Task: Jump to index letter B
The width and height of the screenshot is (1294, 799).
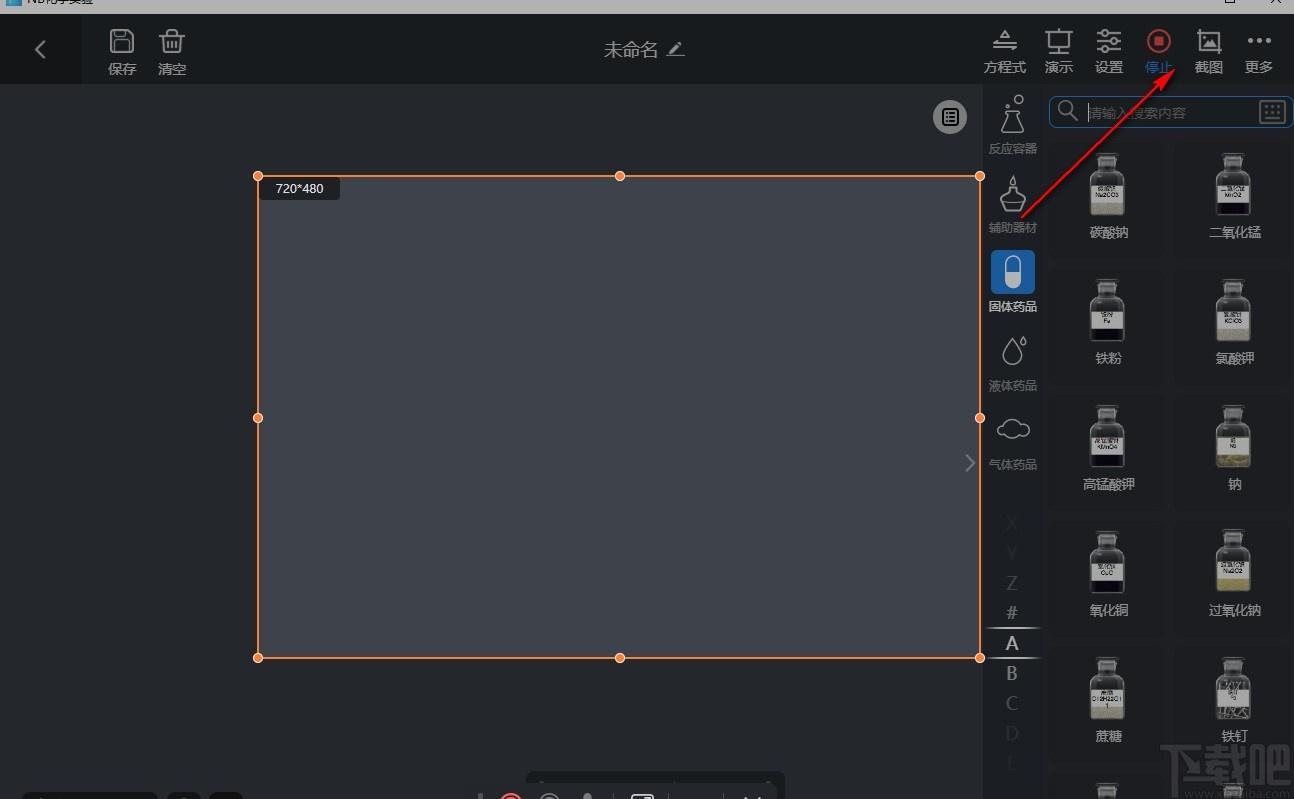Action: pos(1012,673)
